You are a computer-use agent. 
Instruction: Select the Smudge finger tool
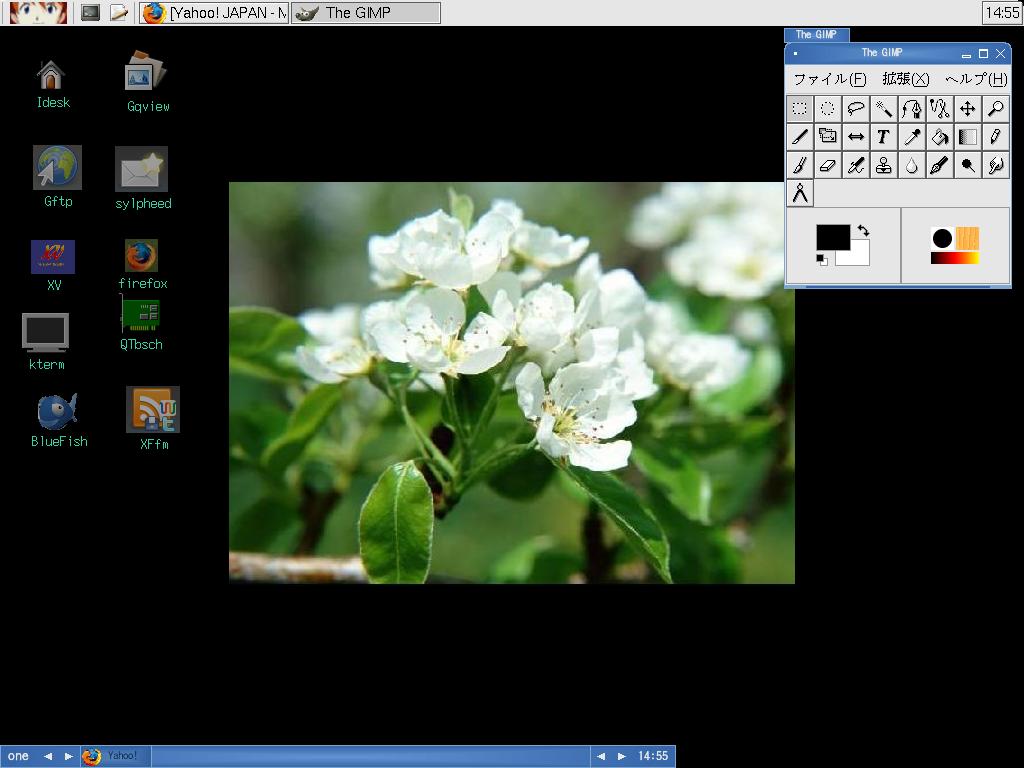tap(995, 166)
